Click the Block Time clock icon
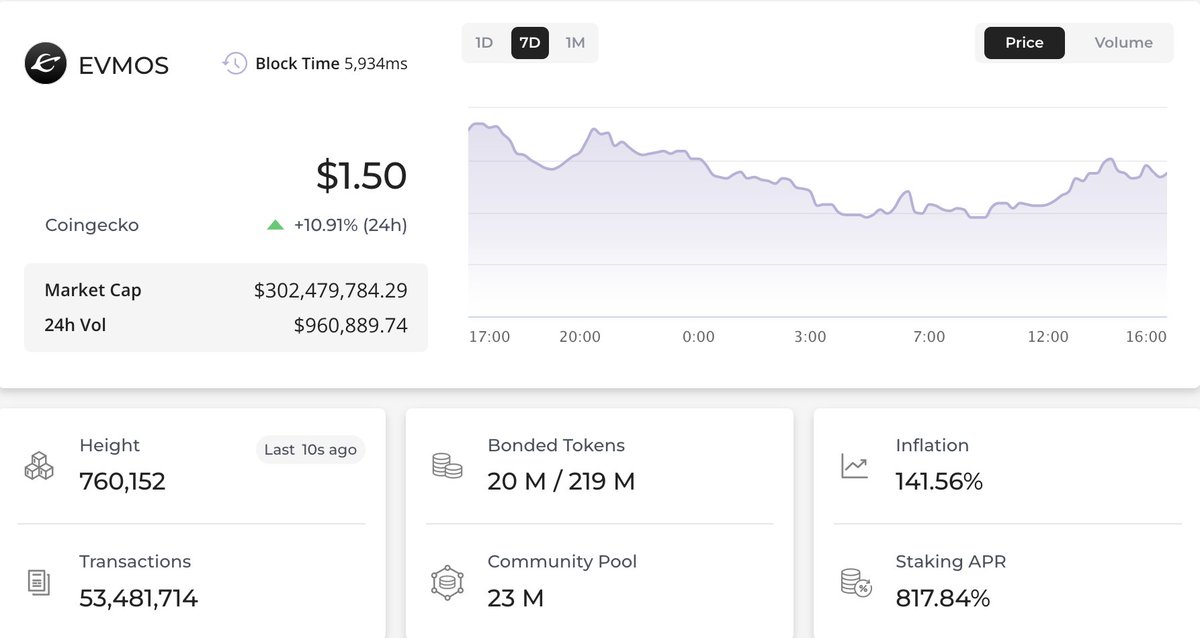This screenshot has width=1200, height=638. coord(234,62)
